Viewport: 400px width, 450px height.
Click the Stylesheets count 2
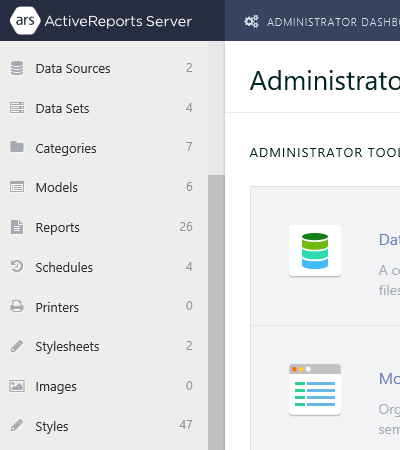(189, 346)
